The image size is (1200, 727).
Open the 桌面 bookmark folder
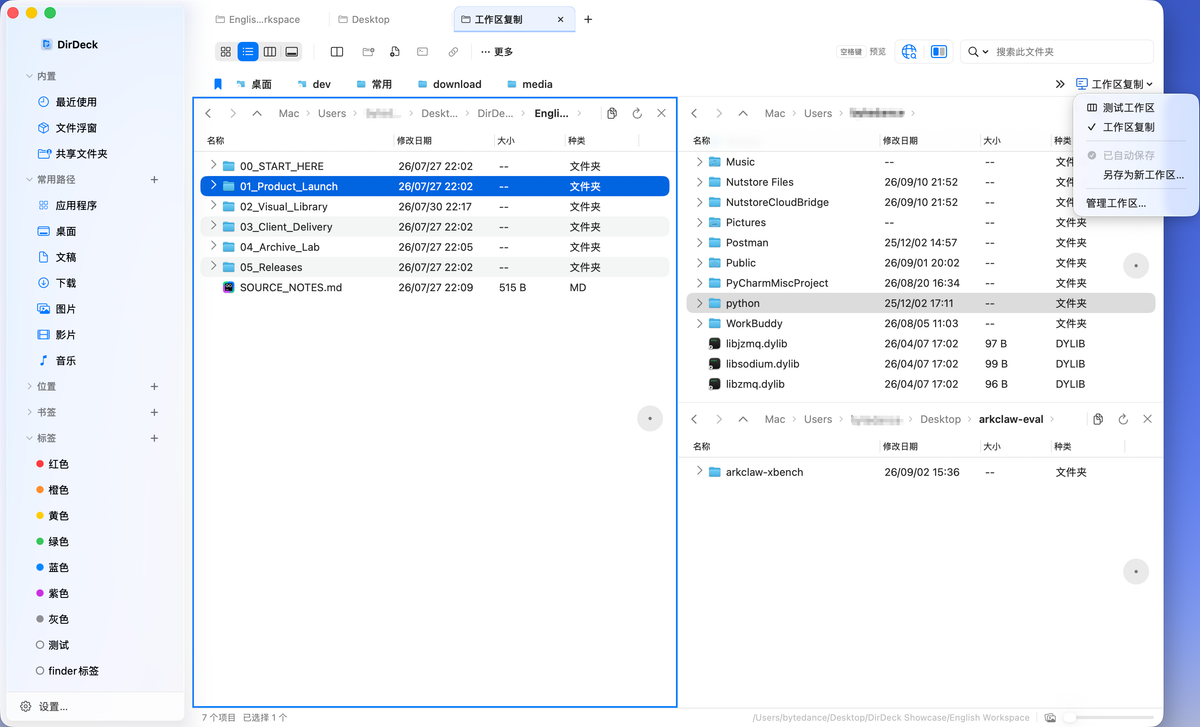click(x=254, y=84)
